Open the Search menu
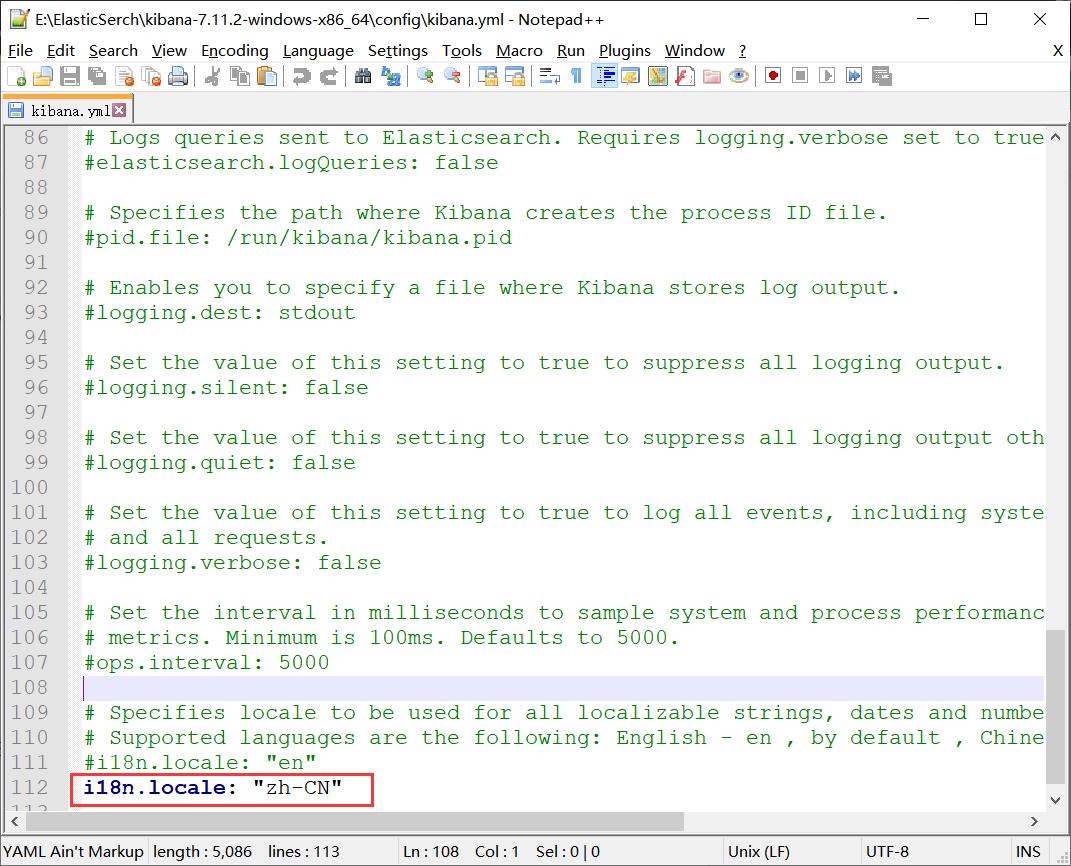Screen dimensions: 1071x866 [x=113, y=51]
